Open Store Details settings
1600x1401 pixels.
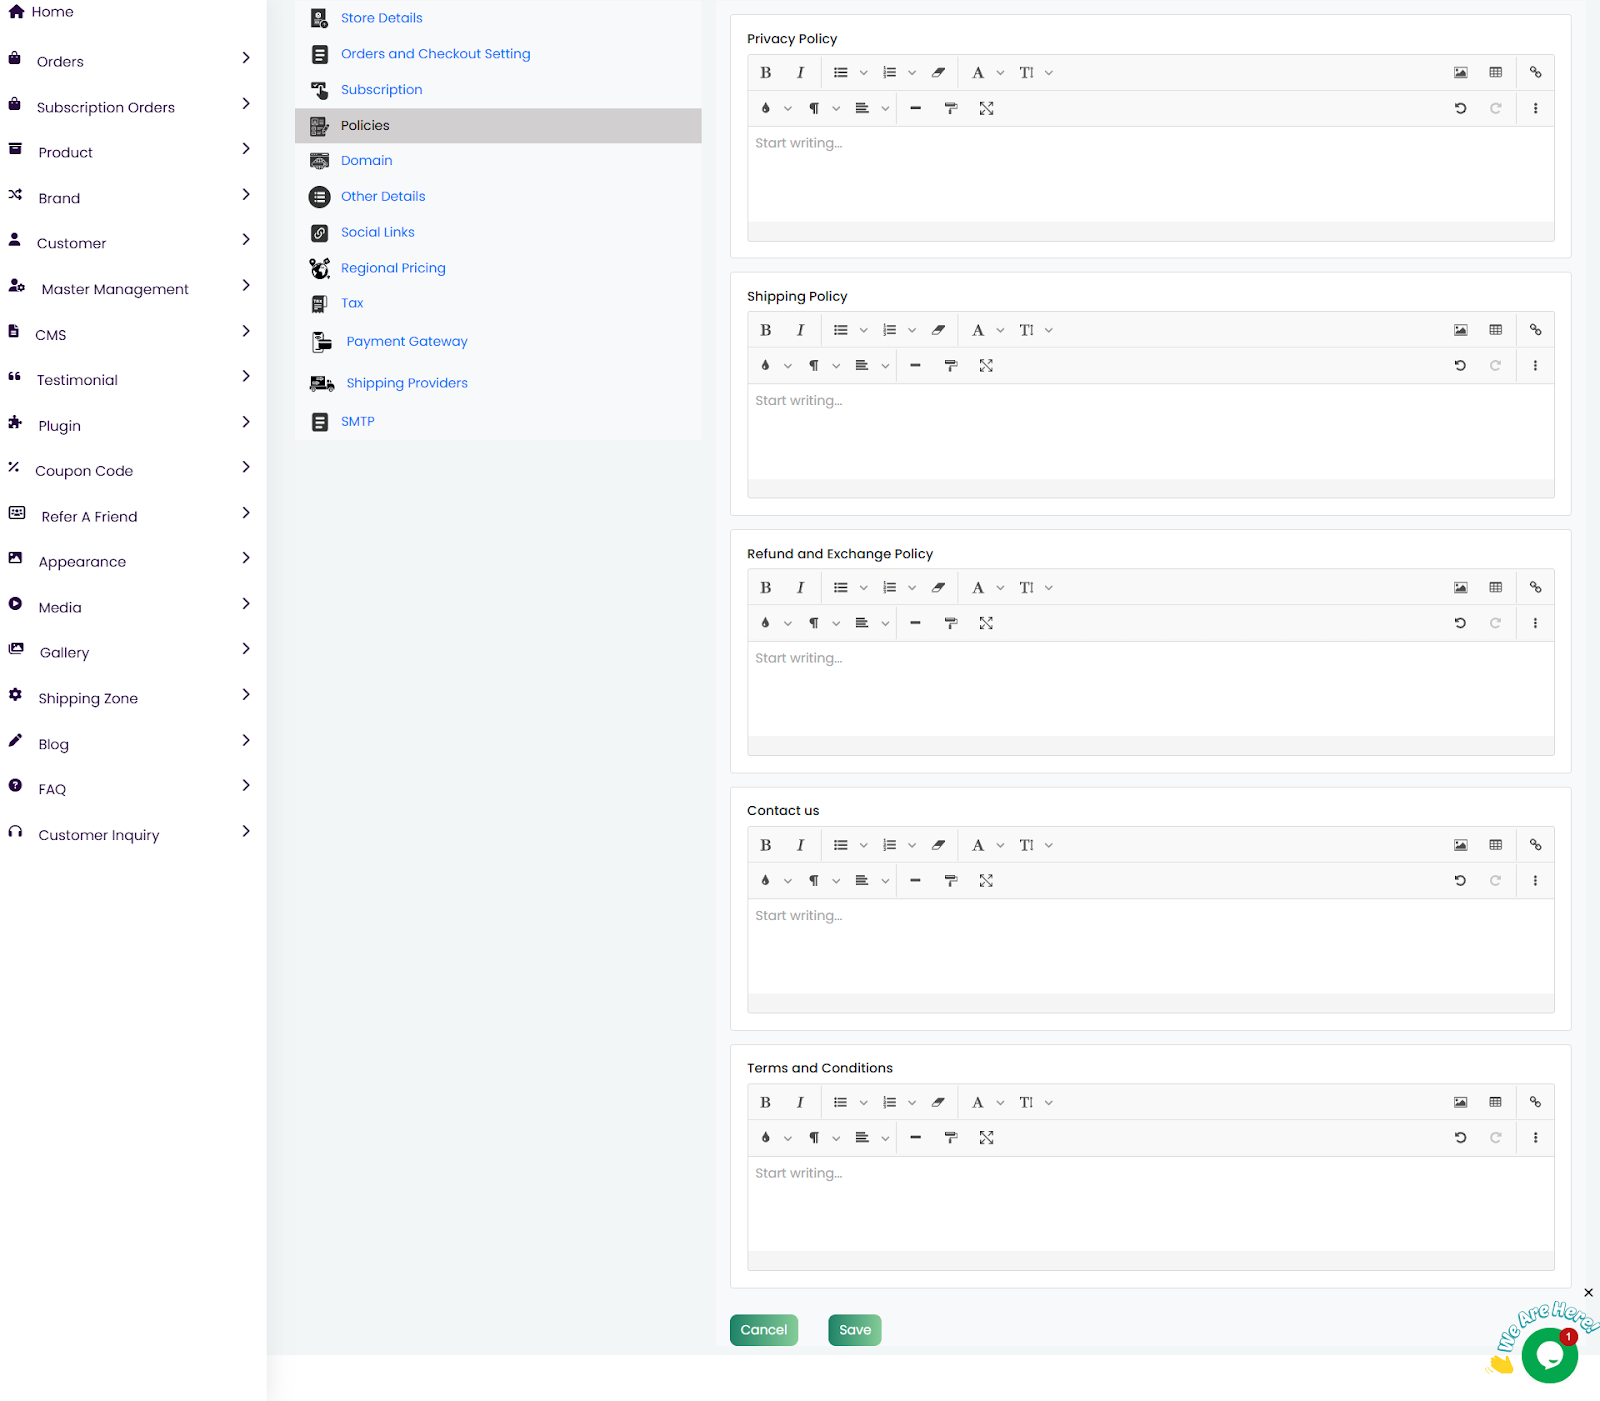381,18
